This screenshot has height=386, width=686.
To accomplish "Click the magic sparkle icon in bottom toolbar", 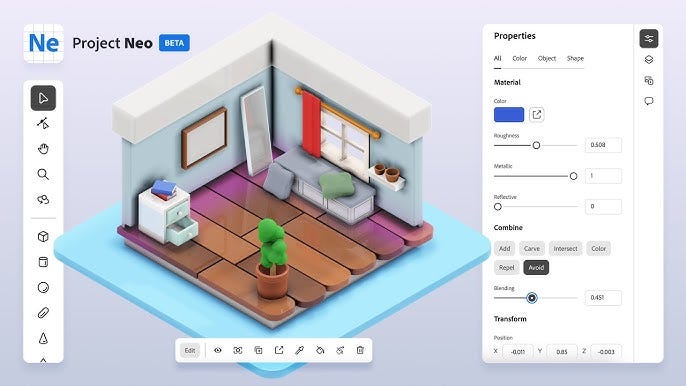I will click(x=340, y=350).
